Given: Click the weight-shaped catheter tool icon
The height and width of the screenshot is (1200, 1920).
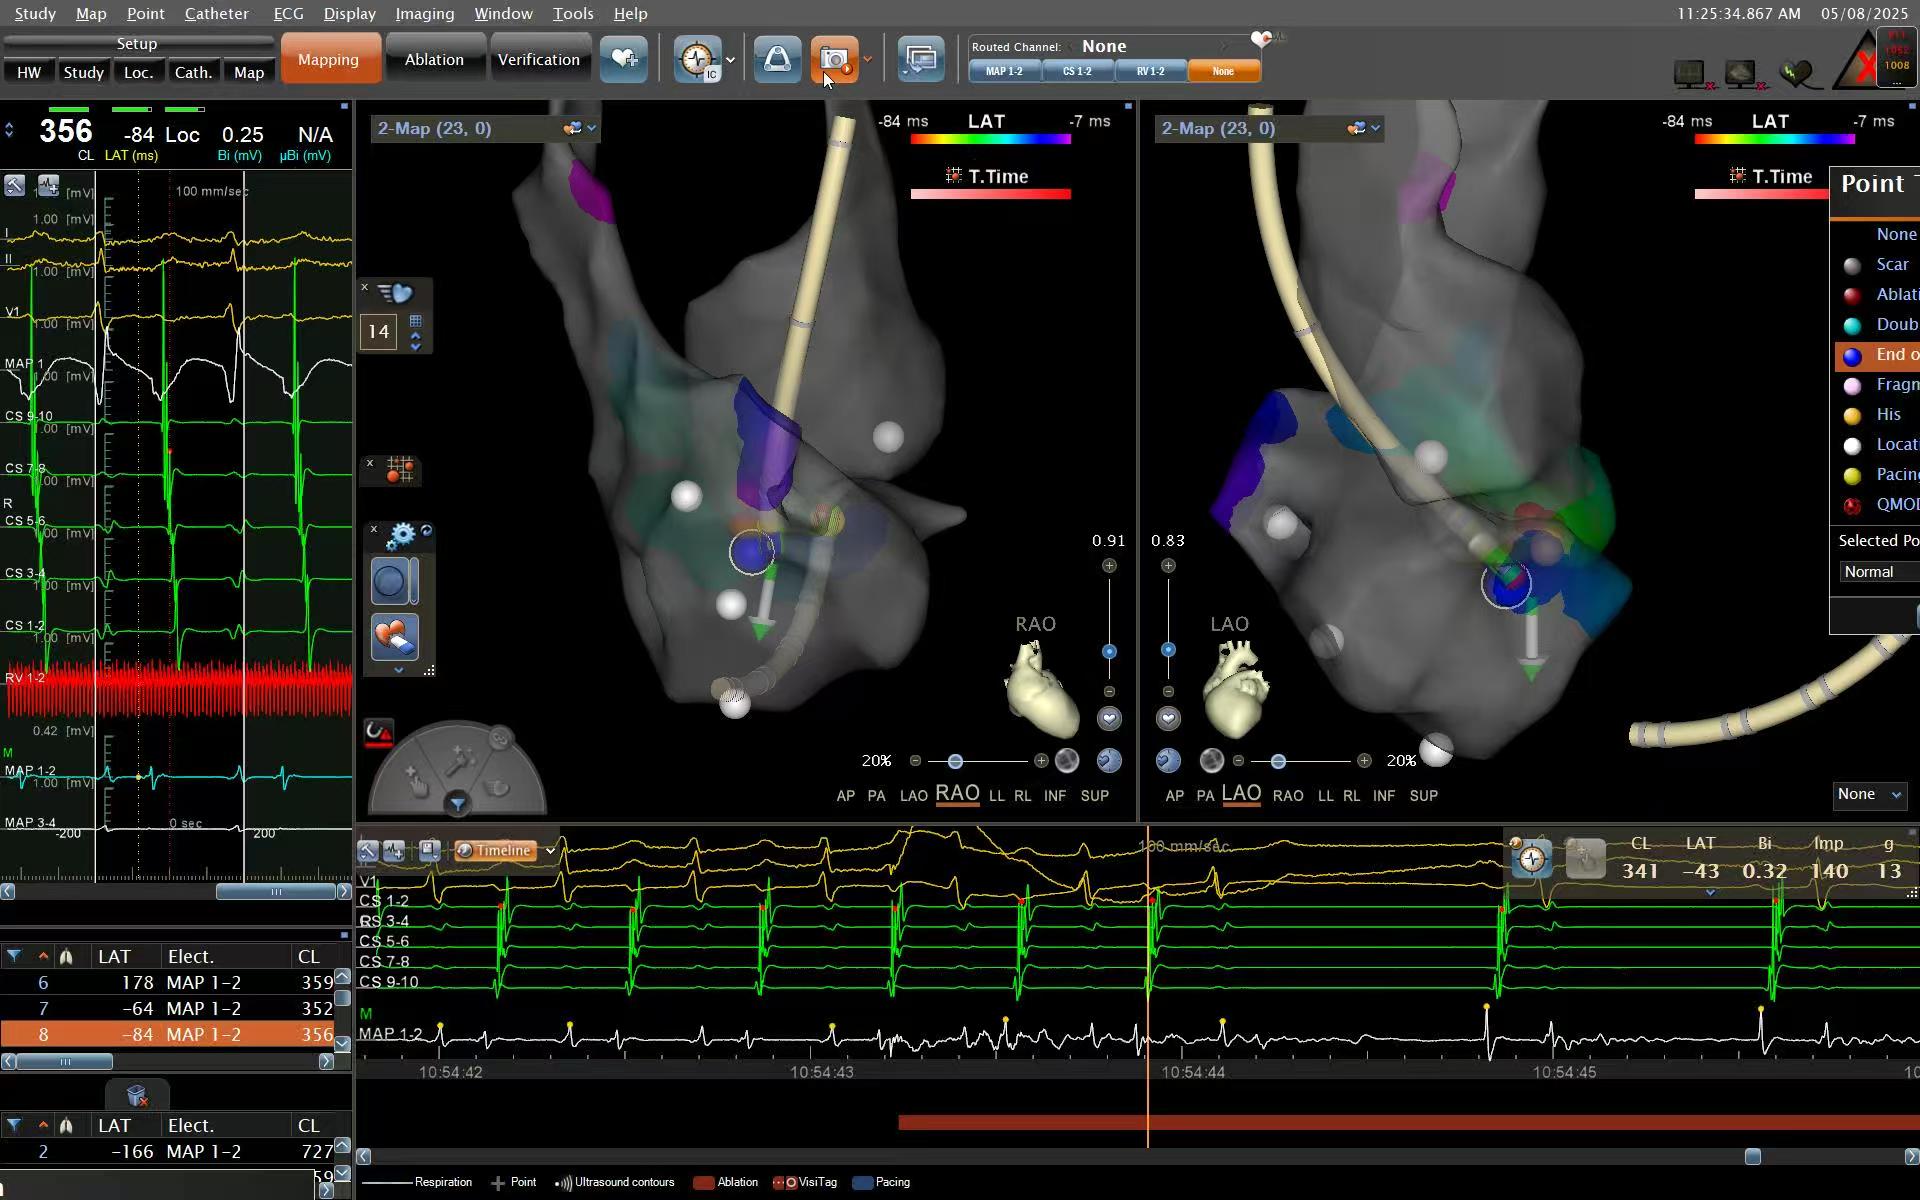Looking at the screenshot, I should pos(777,60).
